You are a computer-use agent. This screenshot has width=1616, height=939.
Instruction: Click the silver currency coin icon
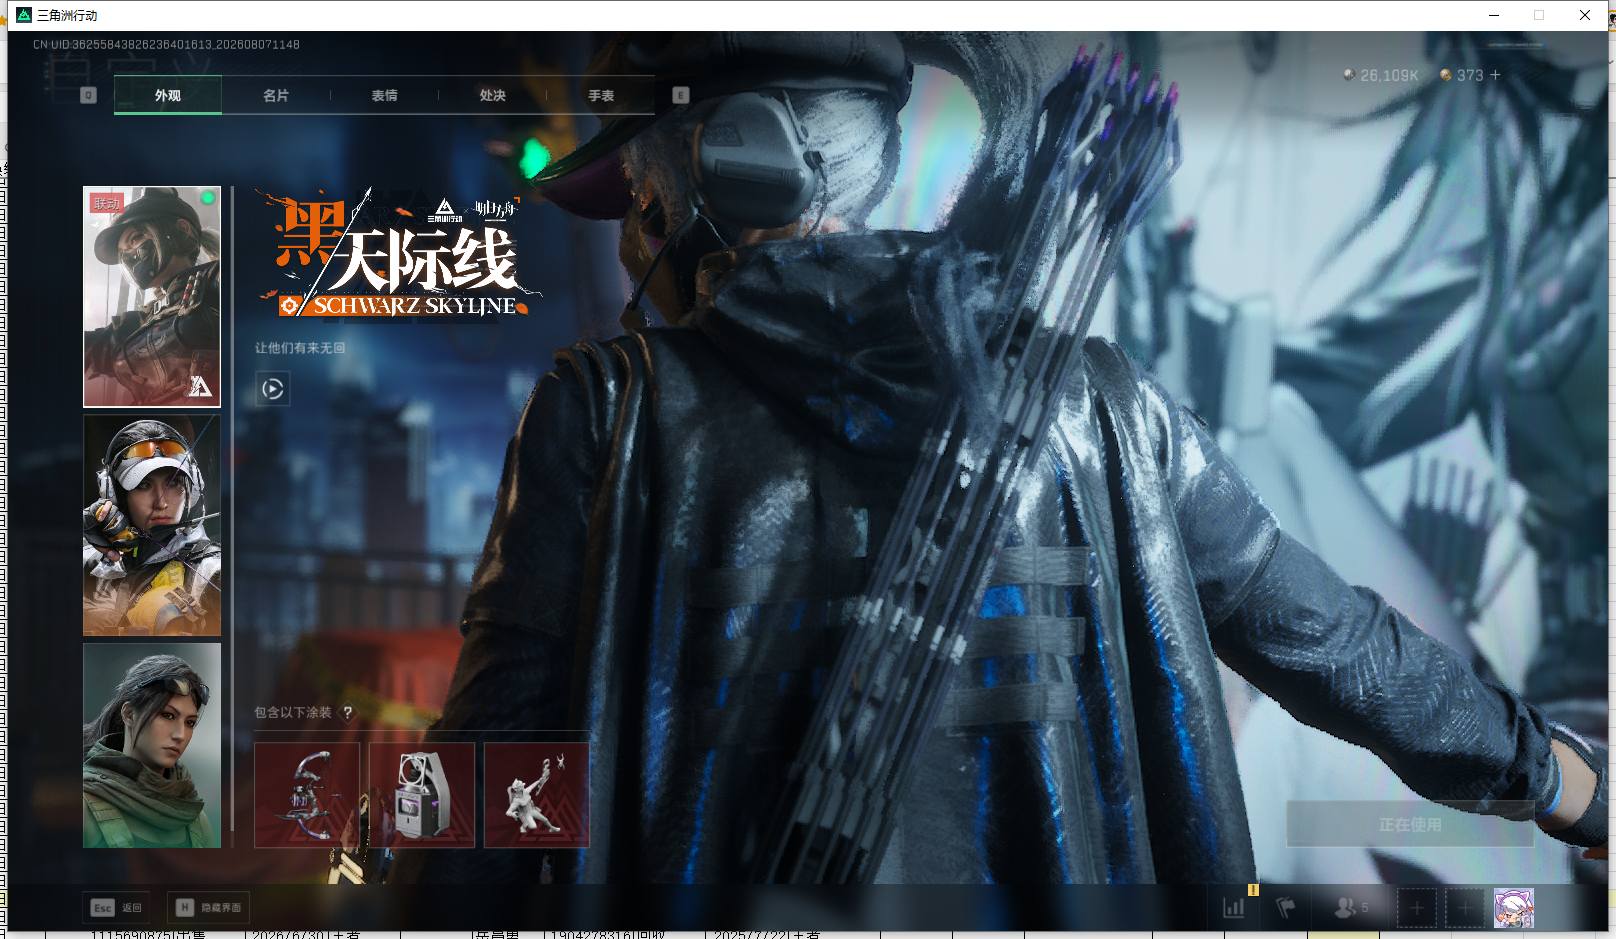coord(1349,75)
